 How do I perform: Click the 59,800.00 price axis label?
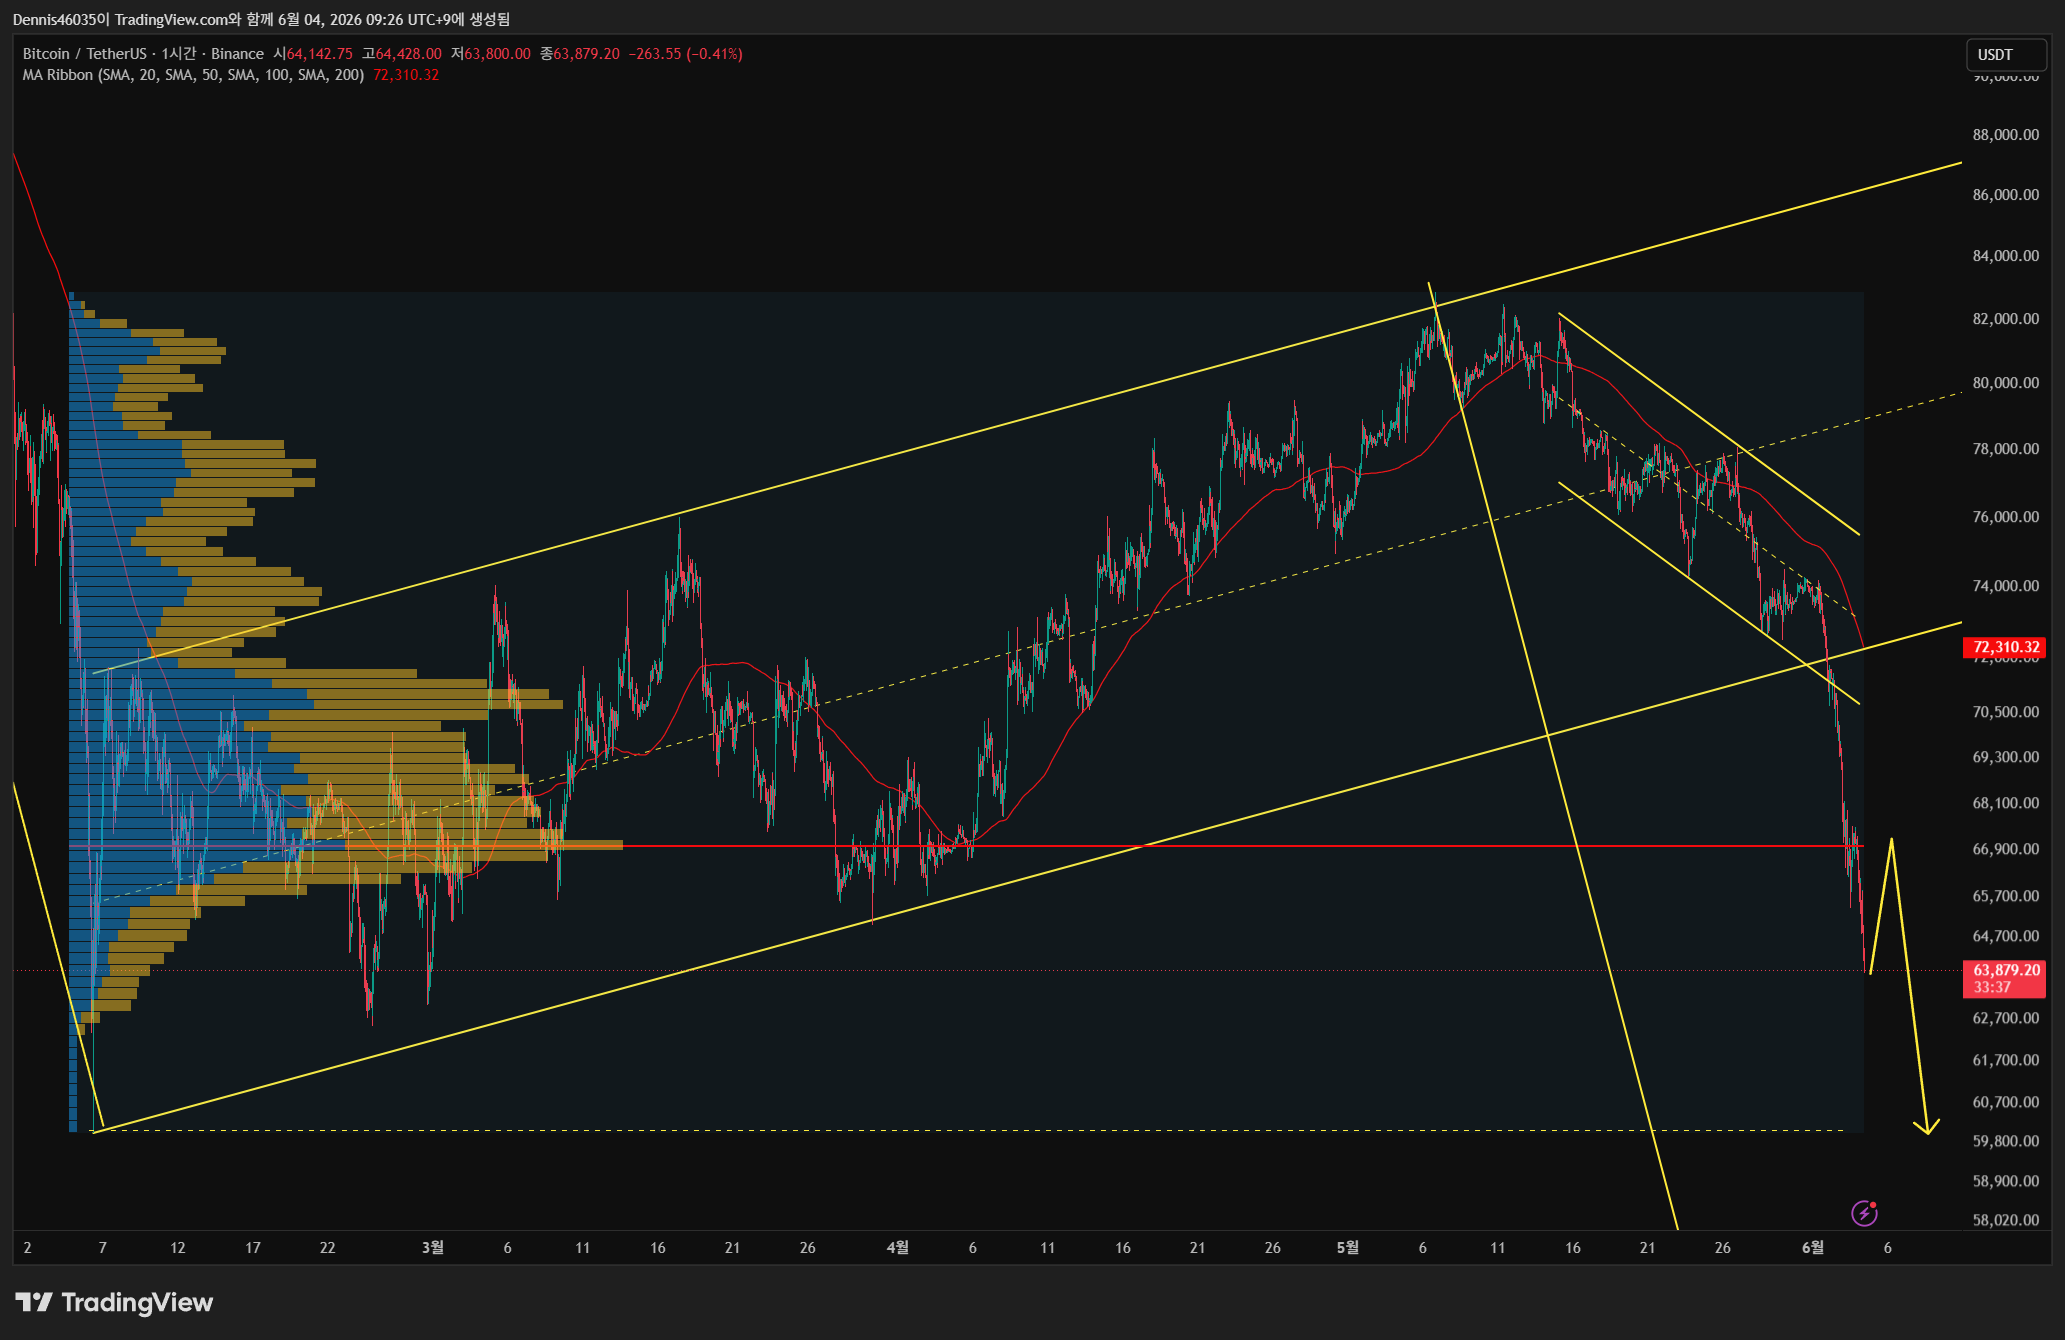(x=2005, y=1141)
